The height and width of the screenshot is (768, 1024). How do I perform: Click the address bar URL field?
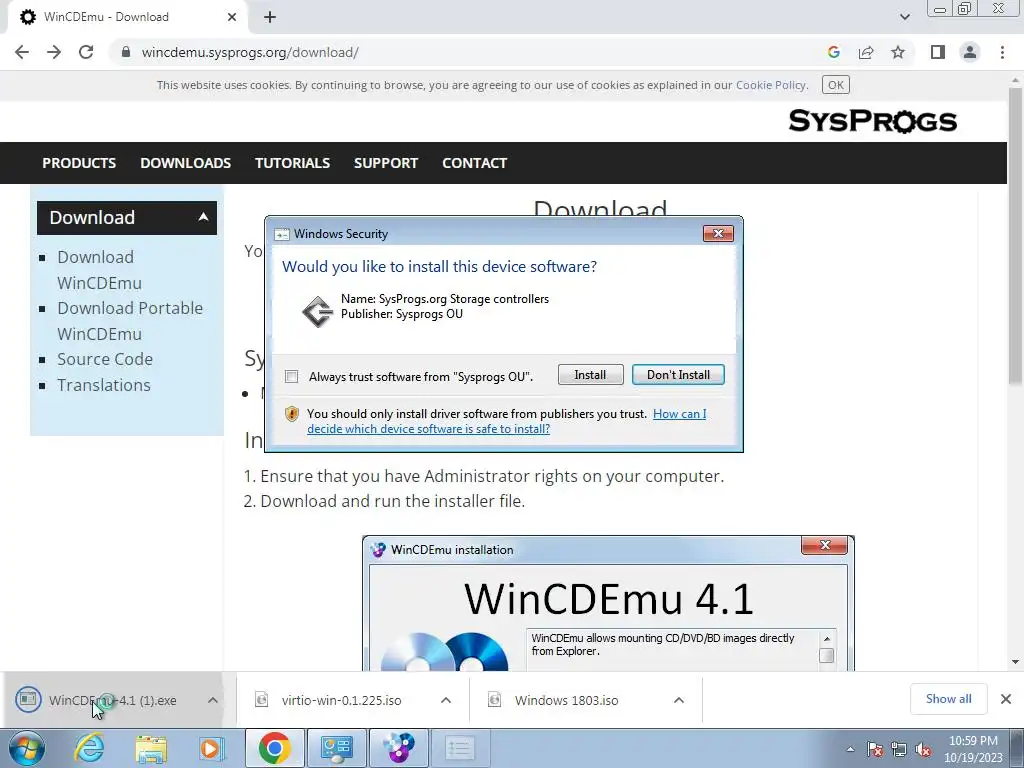coord(457,52)
